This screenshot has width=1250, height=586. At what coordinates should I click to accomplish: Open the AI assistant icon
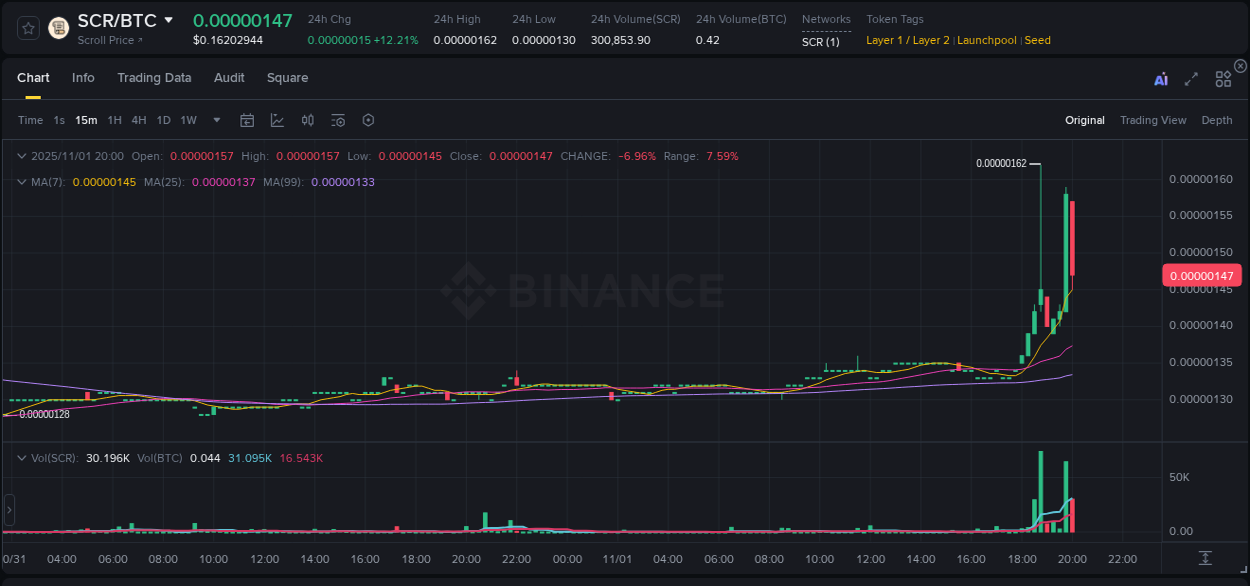(x=1160, y=77)
